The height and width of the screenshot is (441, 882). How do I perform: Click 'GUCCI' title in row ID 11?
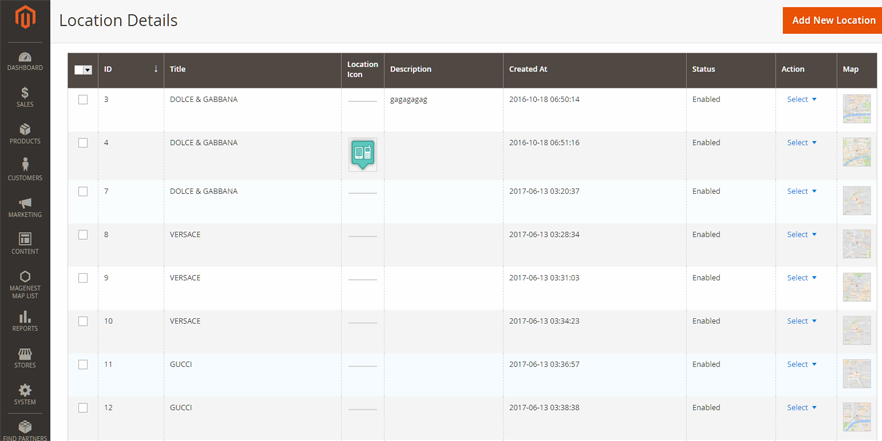tap(181, 364)
